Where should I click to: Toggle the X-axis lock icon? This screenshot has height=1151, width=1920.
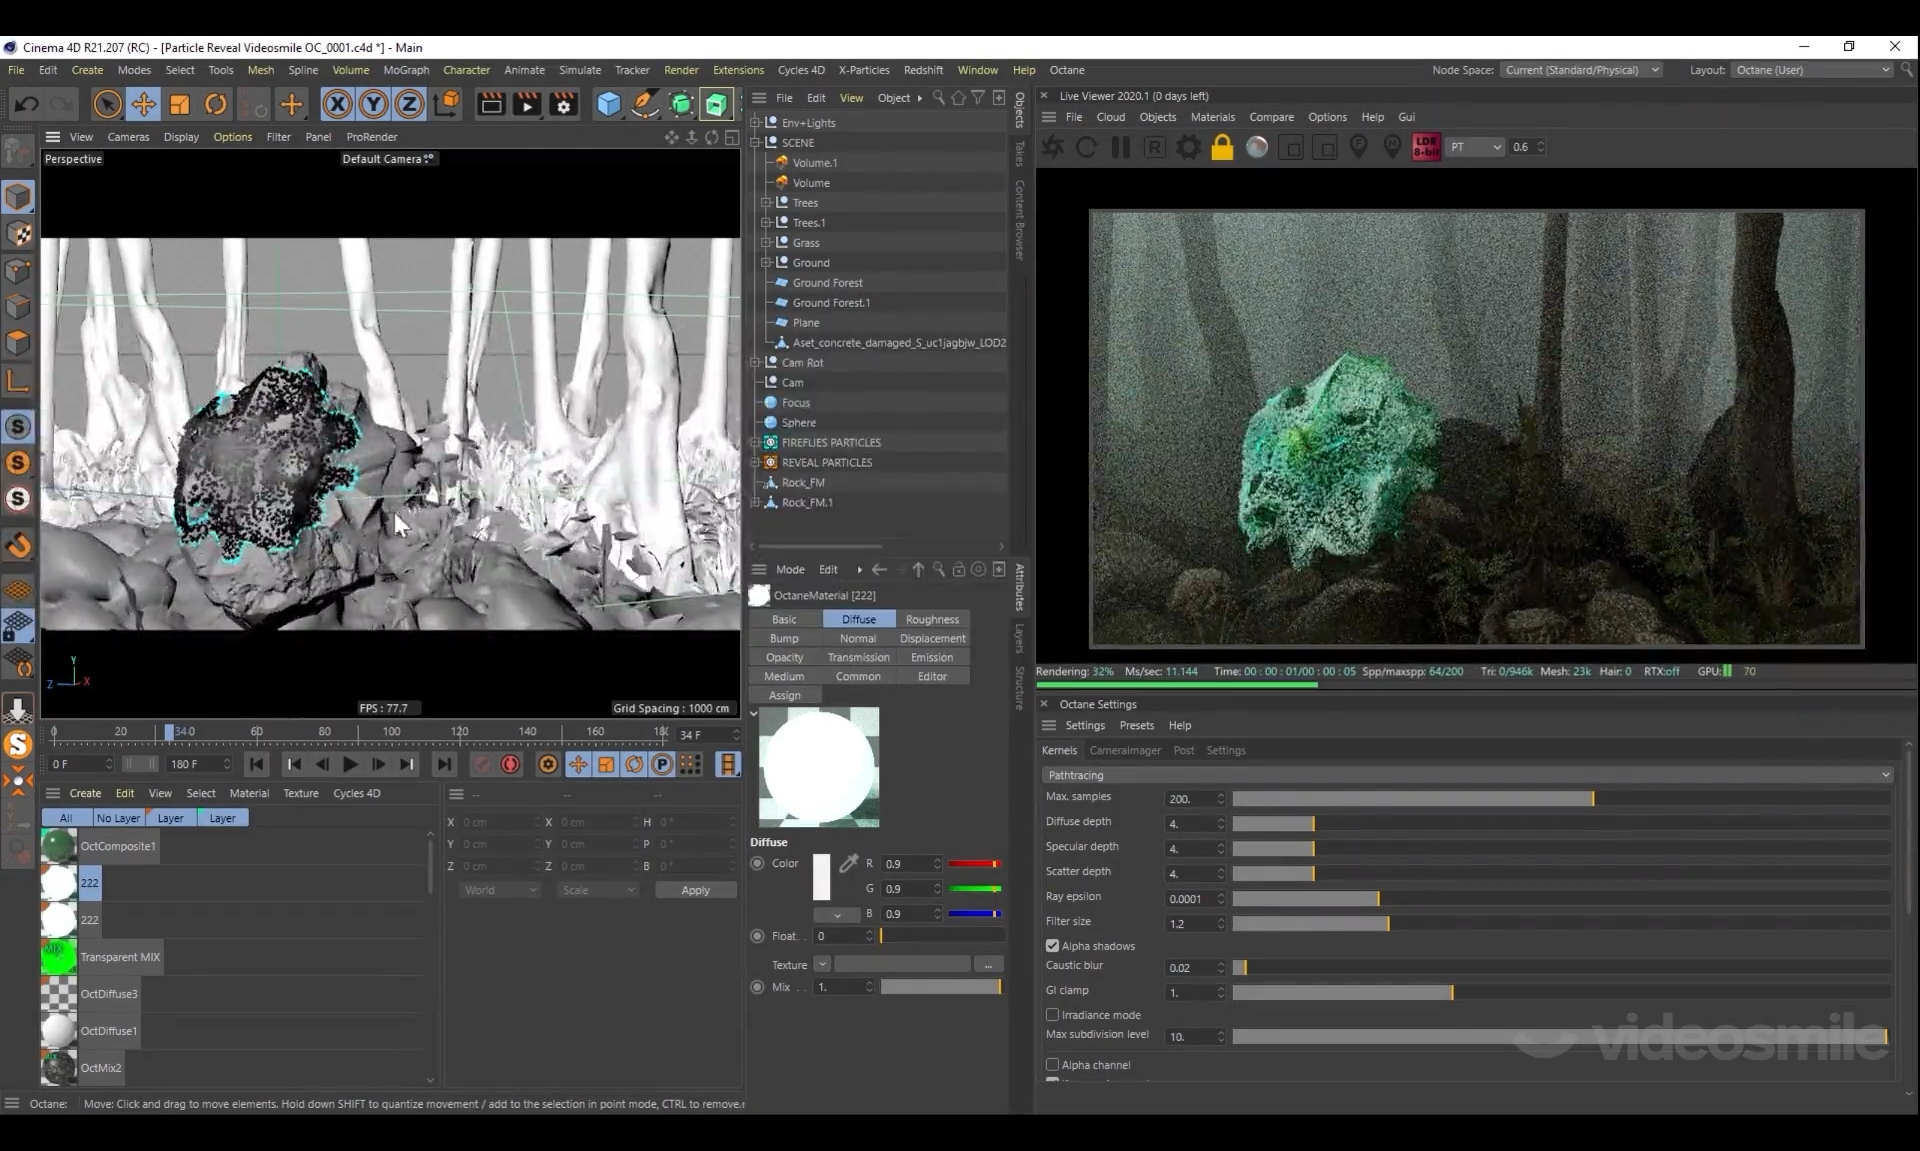337,104
